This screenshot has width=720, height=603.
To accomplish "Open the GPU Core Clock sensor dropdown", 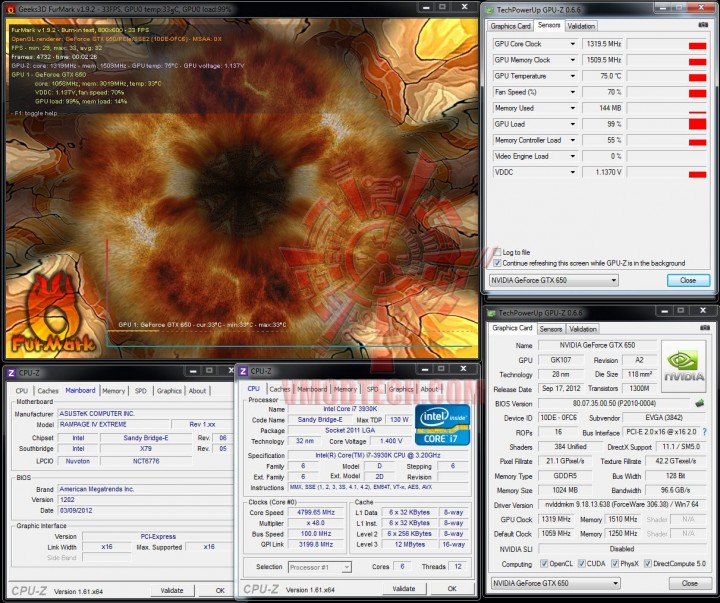I will coord(573,44).
